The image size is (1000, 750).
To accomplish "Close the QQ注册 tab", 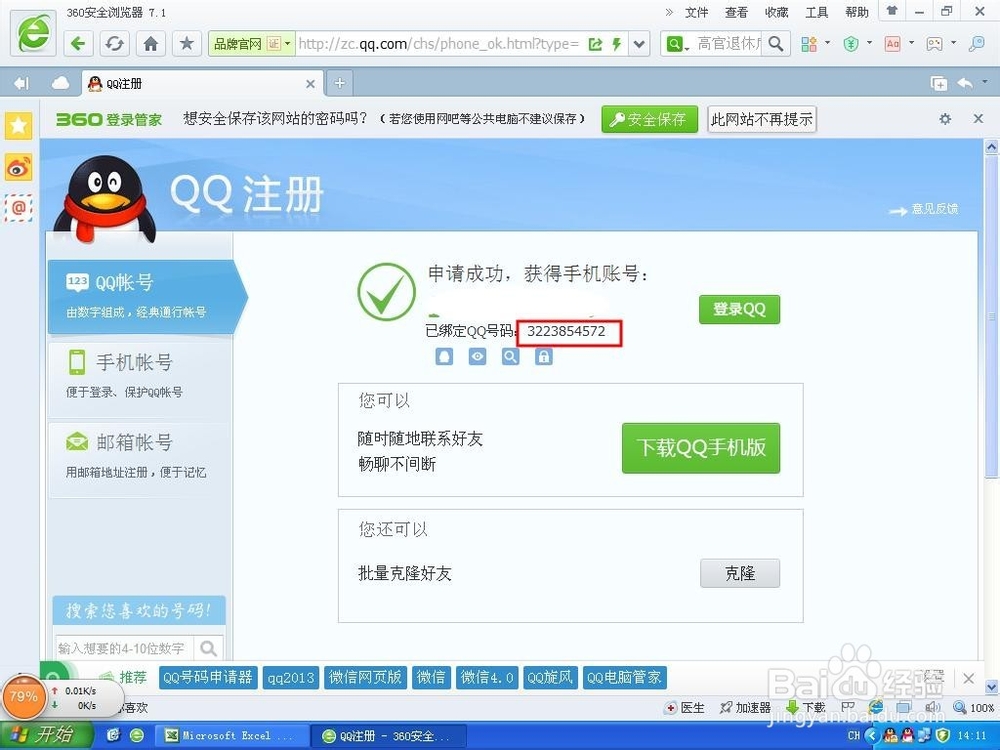I will 310,84.
